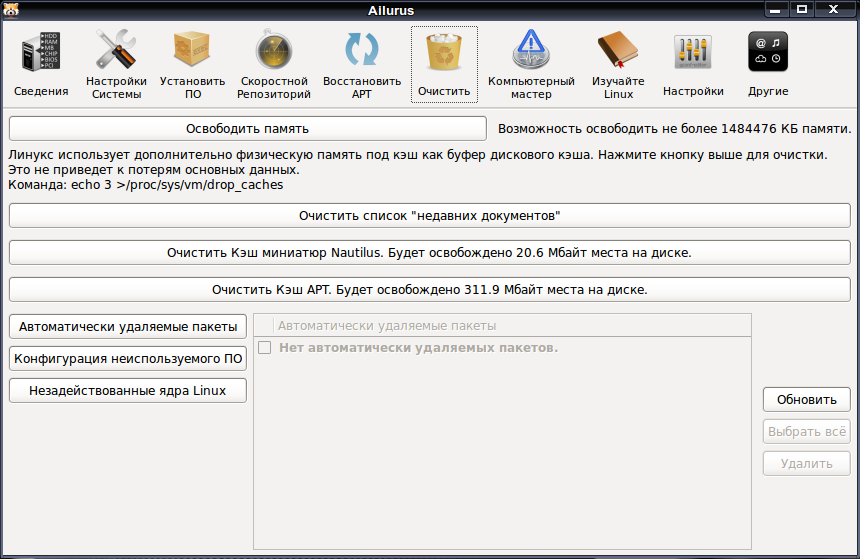Click the 1484476 КБ memory notice text
Screen dimensions: 860x559
(x=674, y=128)
